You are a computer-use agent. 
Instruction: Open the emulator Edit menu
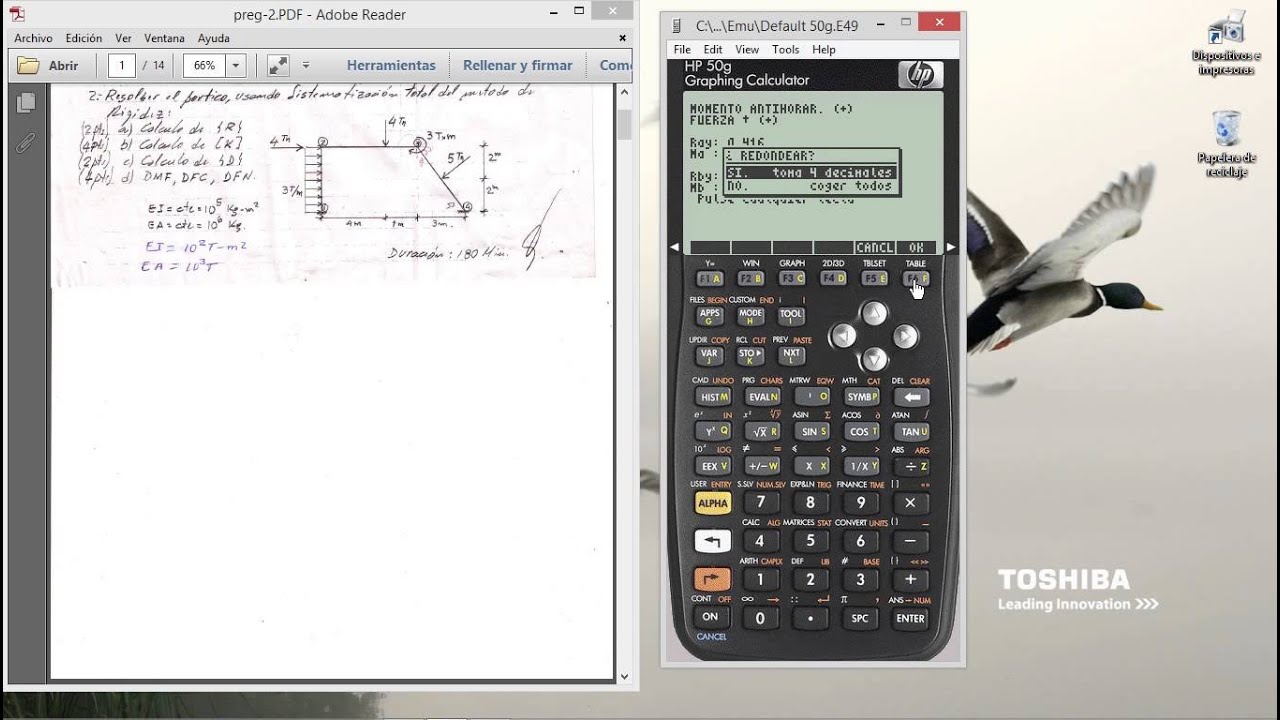click(x=713, y=49)
